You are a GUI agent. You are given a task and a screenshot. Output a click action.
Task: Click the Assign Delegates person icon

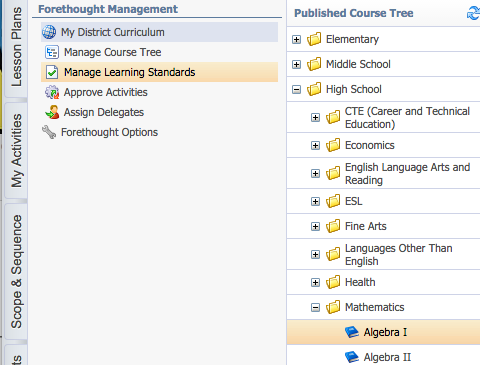pyautogui.click(x=52, y=112)
